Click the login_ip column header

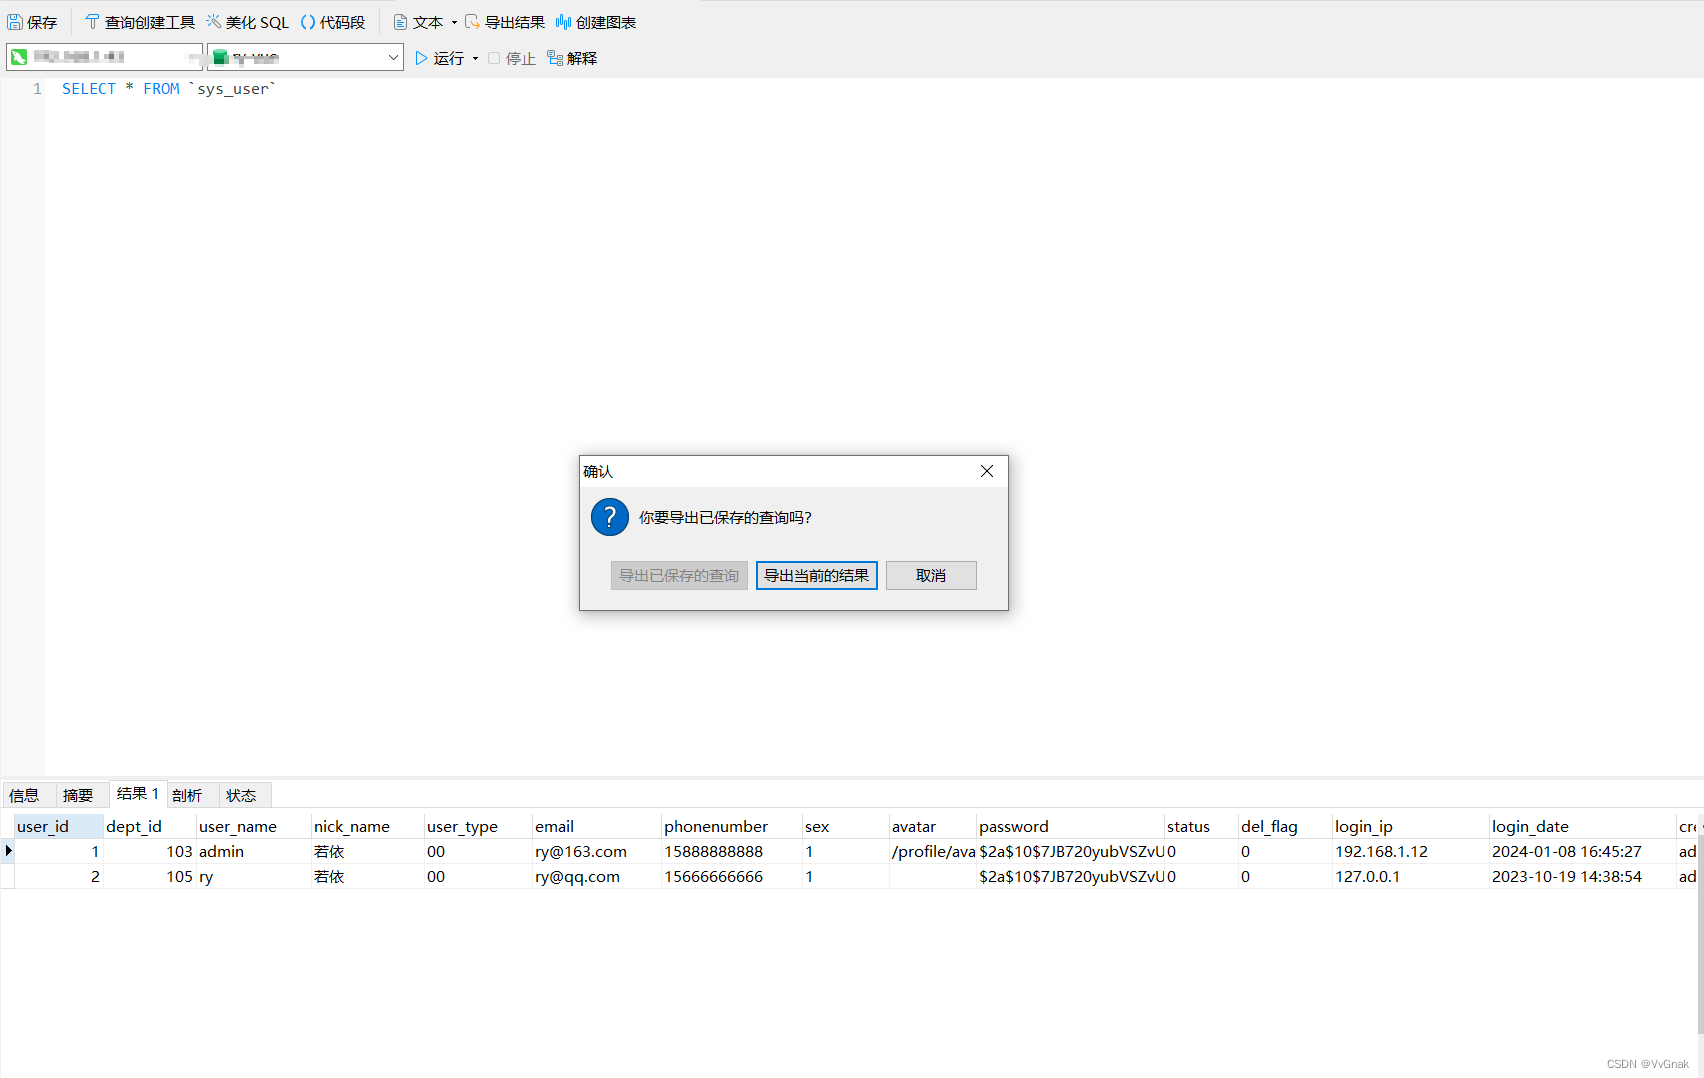1410,826
